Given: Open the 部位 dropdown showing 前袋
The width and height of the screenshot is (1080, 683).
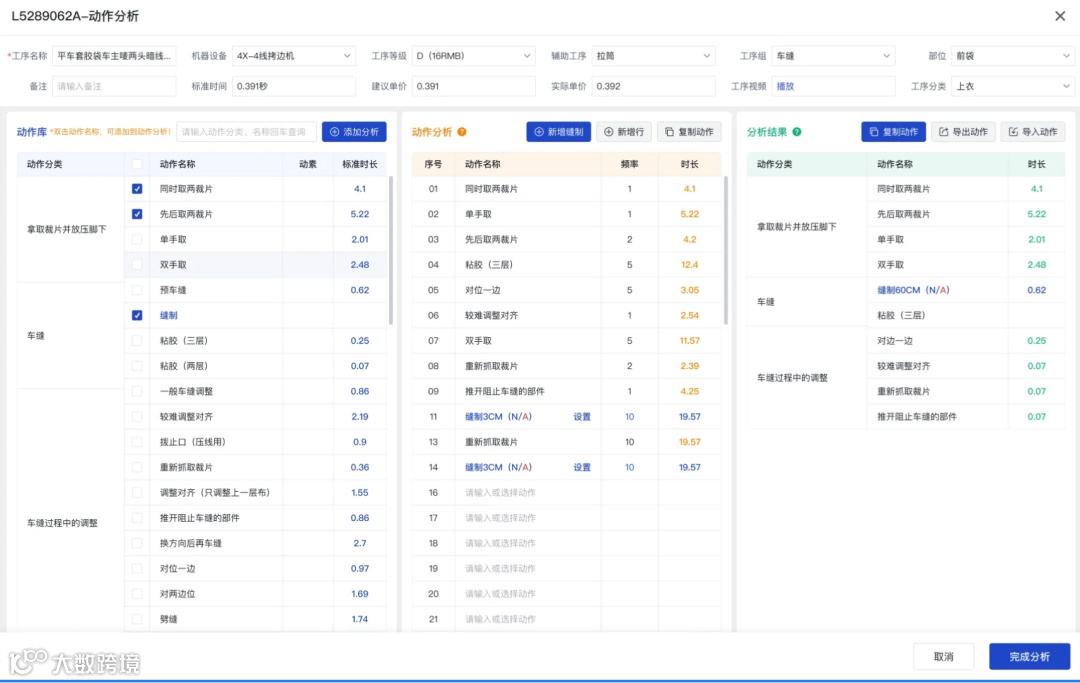Looking at the screenshot, I should point(1012,56).
